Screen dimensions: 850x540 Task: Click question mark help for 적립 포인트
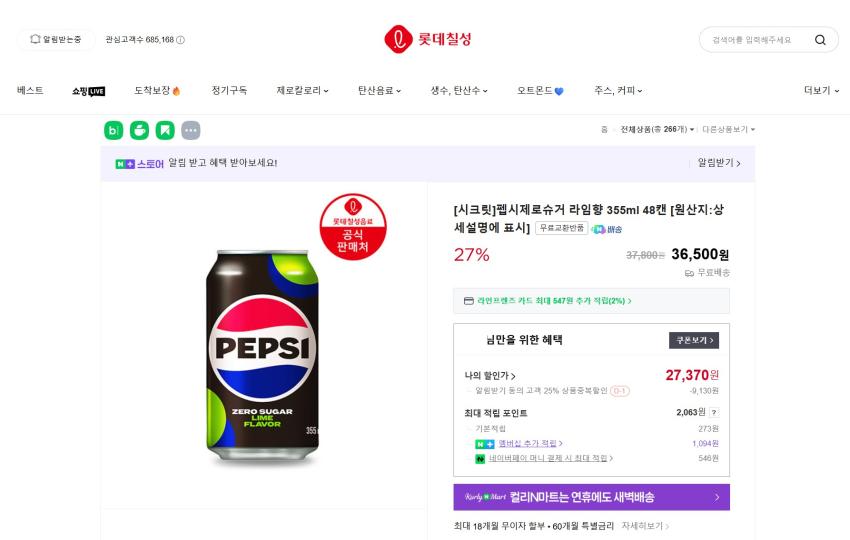pyautogui.click(x=714, y=412)
